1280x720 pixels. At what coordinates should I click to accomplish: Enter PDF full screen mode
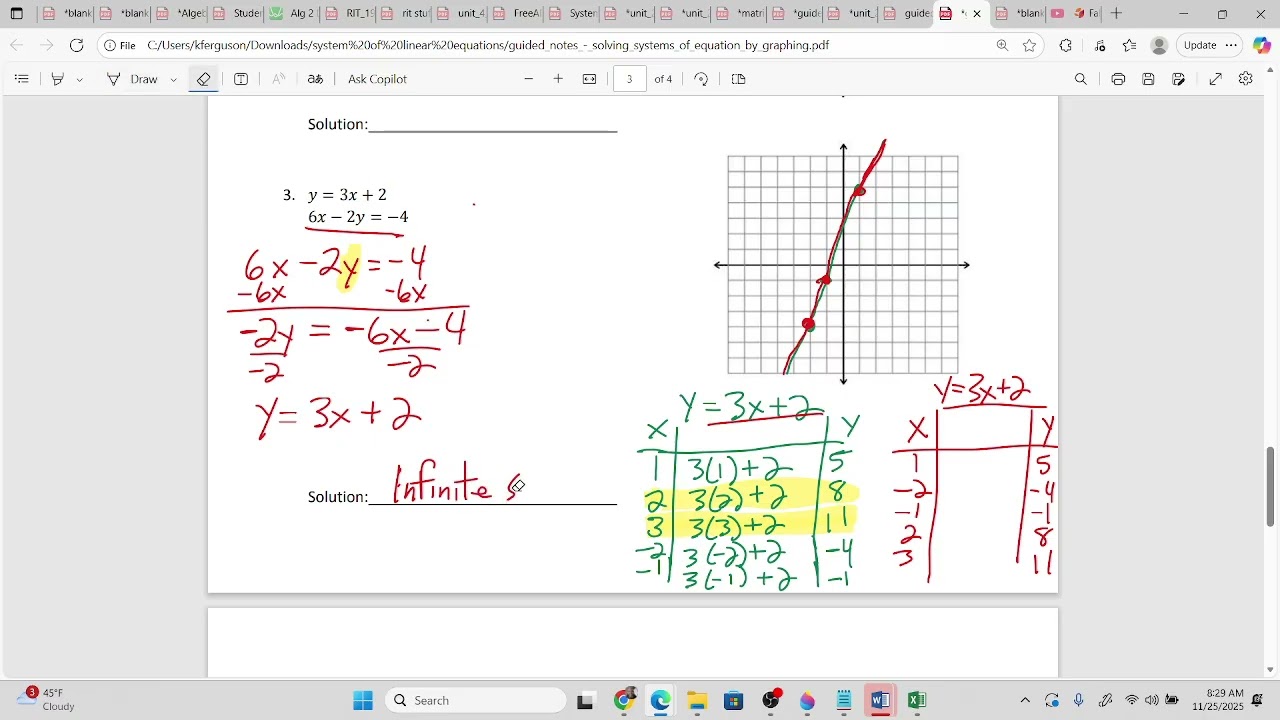[x=1216, y=79]
